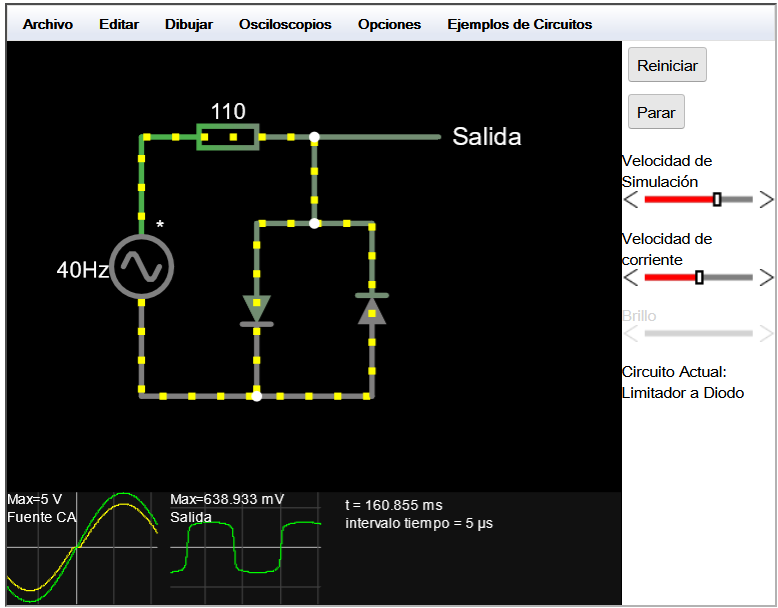Select the downward-pointing diode on the left
Screen dimensions: 778x608
click(257, 311)
